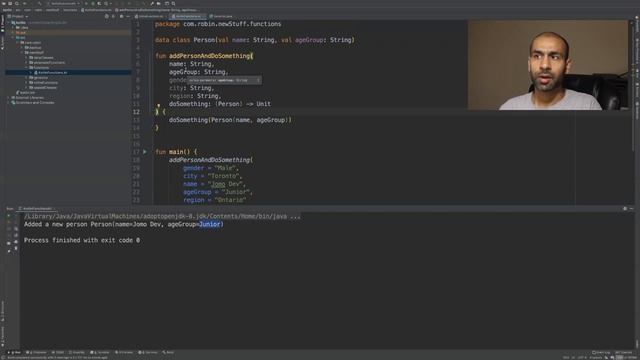640x360 pixels.
Task: Select the active KotlinFunctions editor tab
Action: point(188,16)
